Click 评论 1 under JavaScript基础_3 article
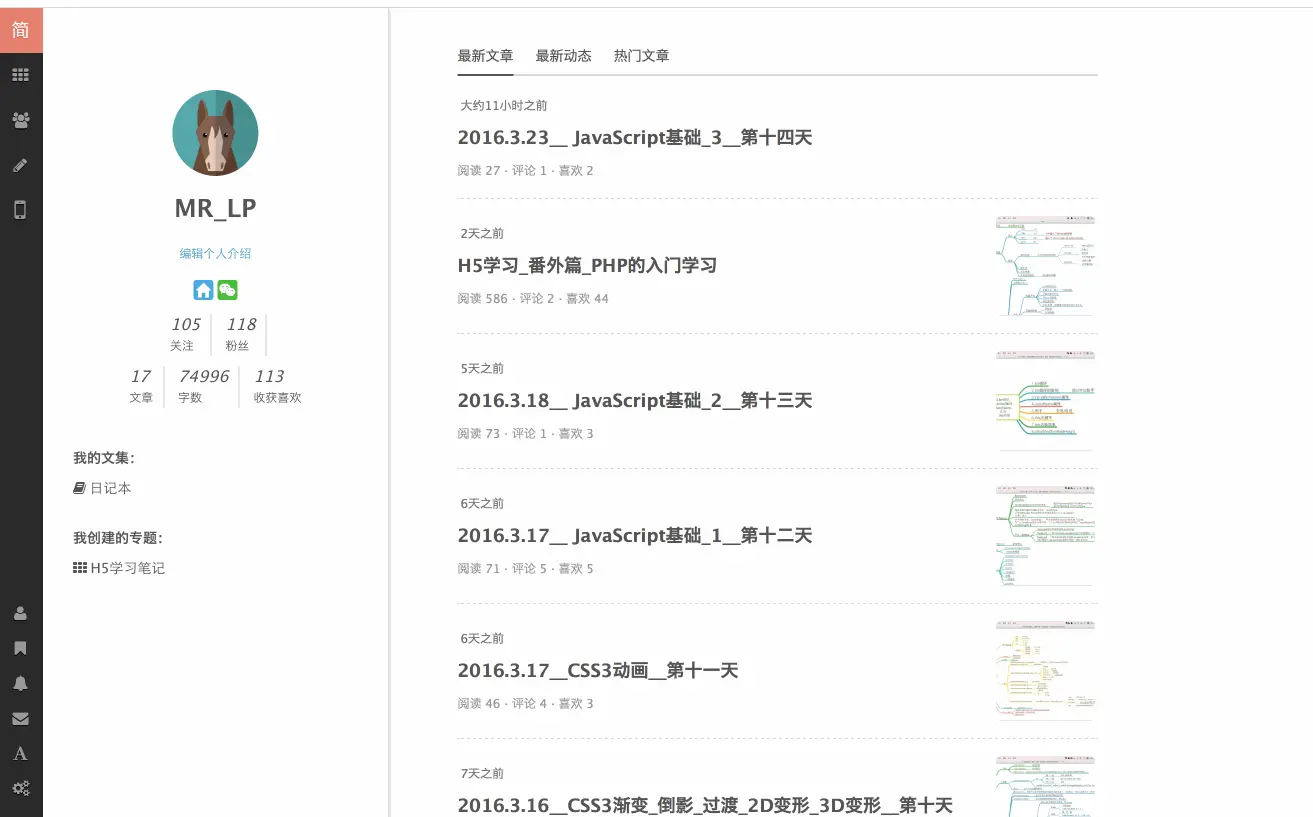 coord(530,171)
